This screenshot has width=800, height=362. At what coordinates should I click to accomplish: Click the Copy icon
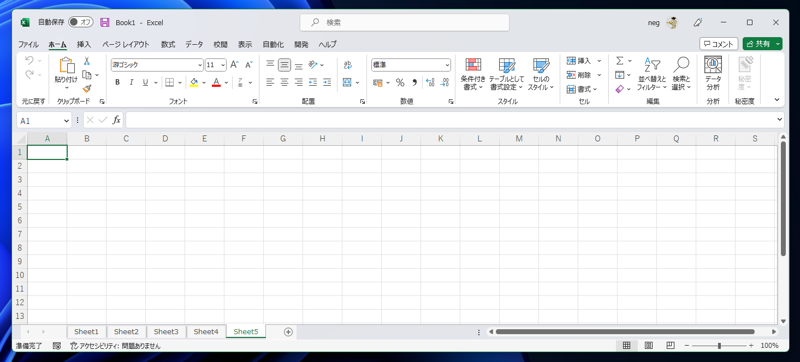87,75
